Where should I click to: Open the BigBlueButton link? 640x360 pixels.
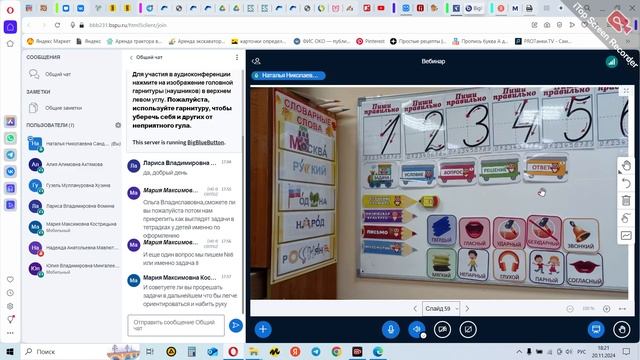click(206, 142)
